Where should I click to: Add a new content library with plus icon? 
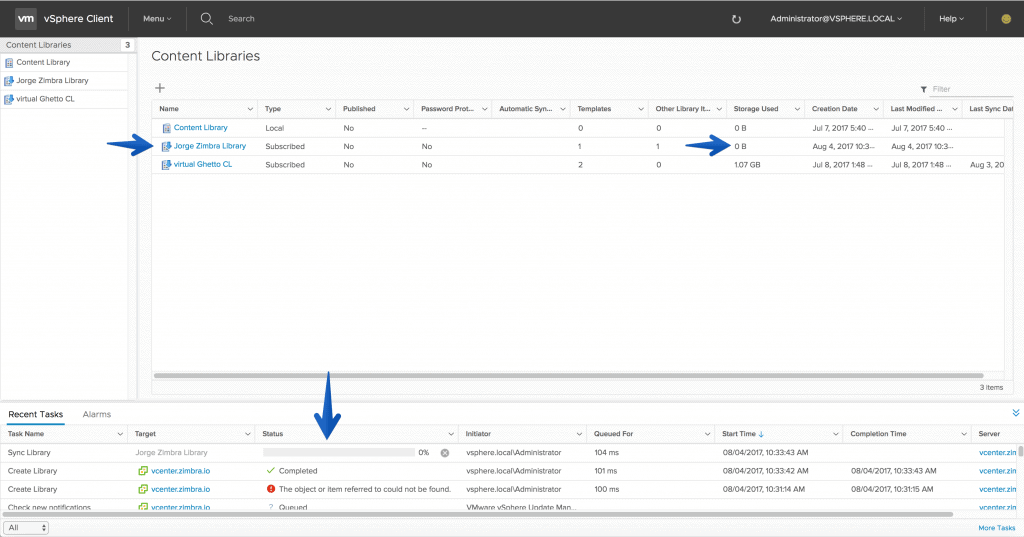[159, 88]
